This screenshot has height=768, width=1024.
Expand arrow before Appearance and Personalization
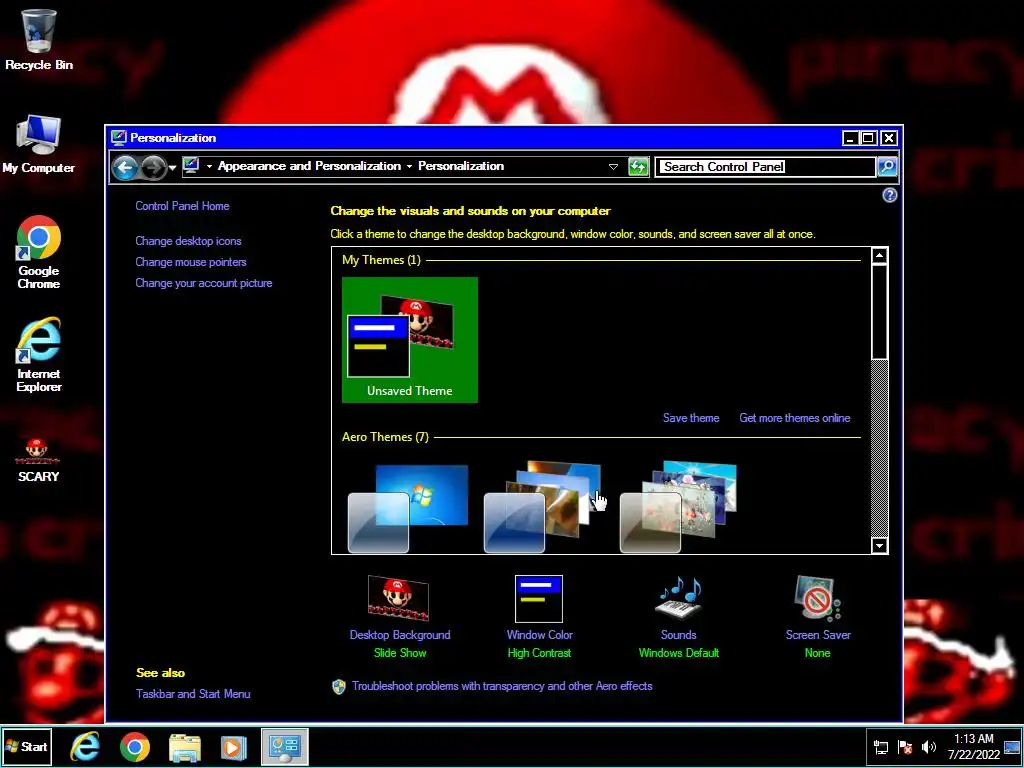[209, 167]
